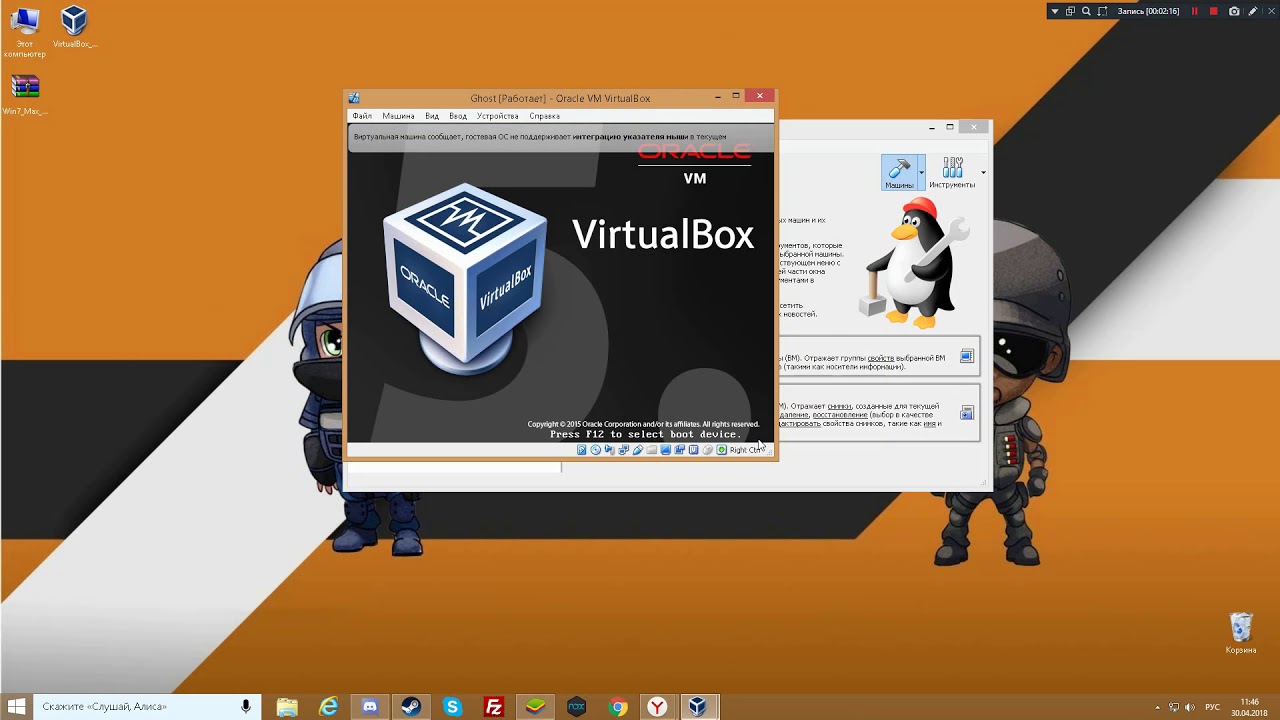This screenshot has height=720, width=1280.
Task: Pause the screen recording
Action: point(1195,11)
